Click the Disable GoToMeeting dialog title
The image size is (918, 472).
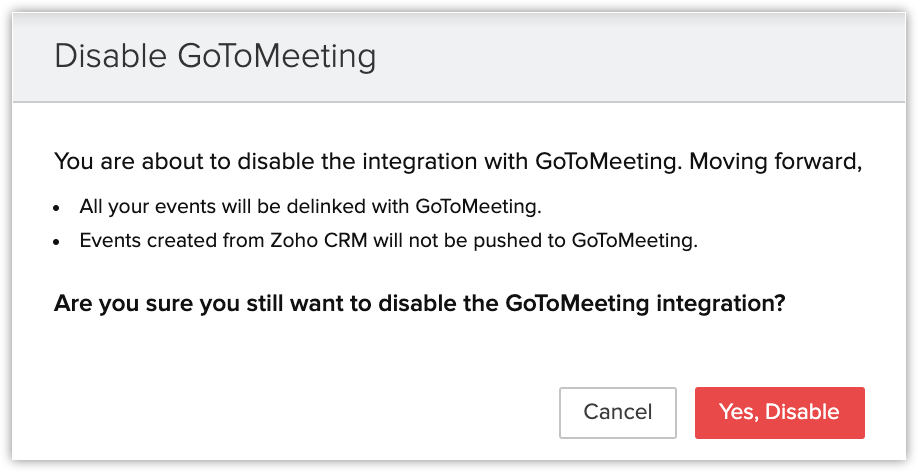click(215, 56)
